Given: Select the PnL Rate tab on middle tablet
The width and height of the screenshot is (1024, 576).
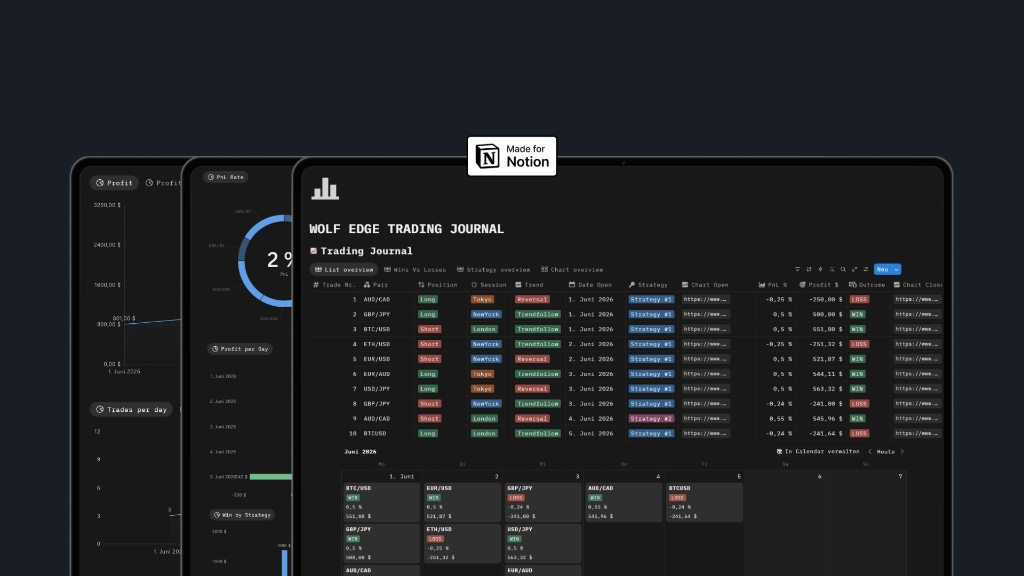Looking at the screenshot, I should tap(225, 177).
